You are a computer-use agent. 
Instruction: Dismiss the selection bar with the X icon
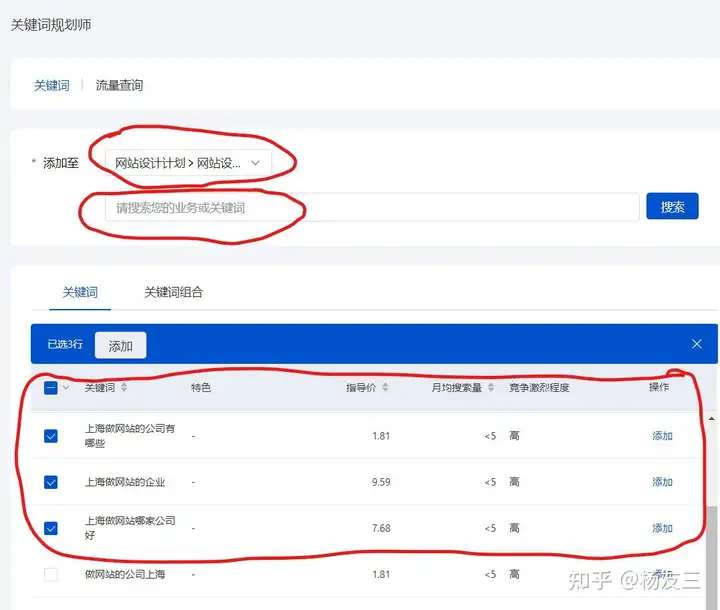point(697,344)
